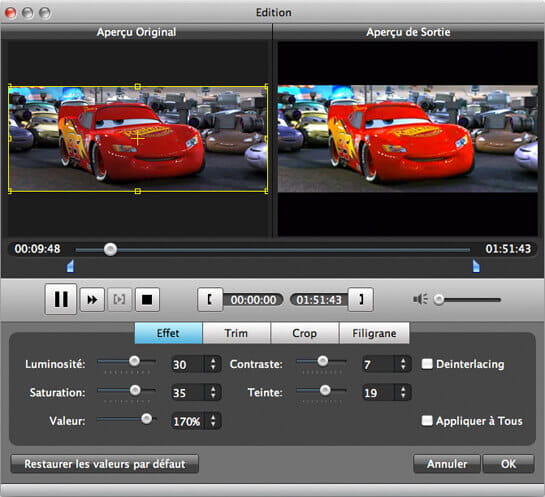The width and height of the screenshot is (545, 497).
Task: Check the Appliquer à Tous checkbox
Action: [427, 421]
